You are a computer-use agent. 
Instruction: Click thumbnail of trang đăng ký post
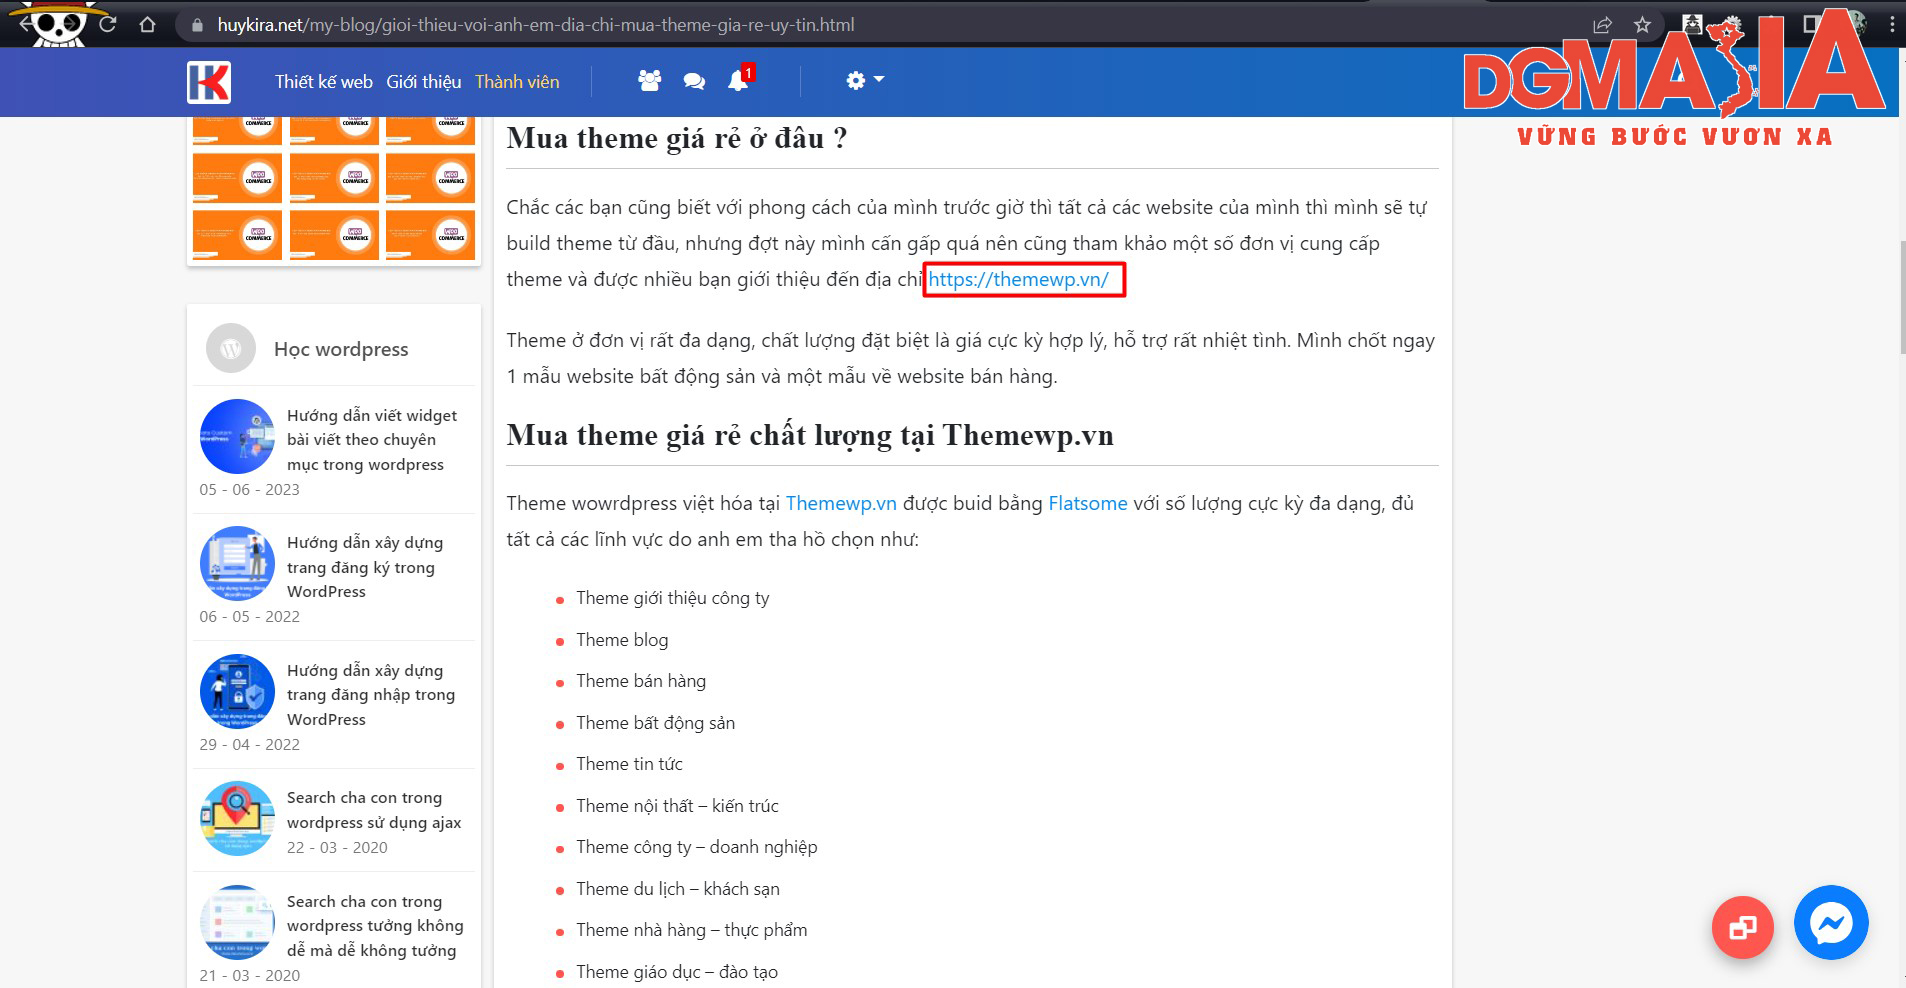237,563
